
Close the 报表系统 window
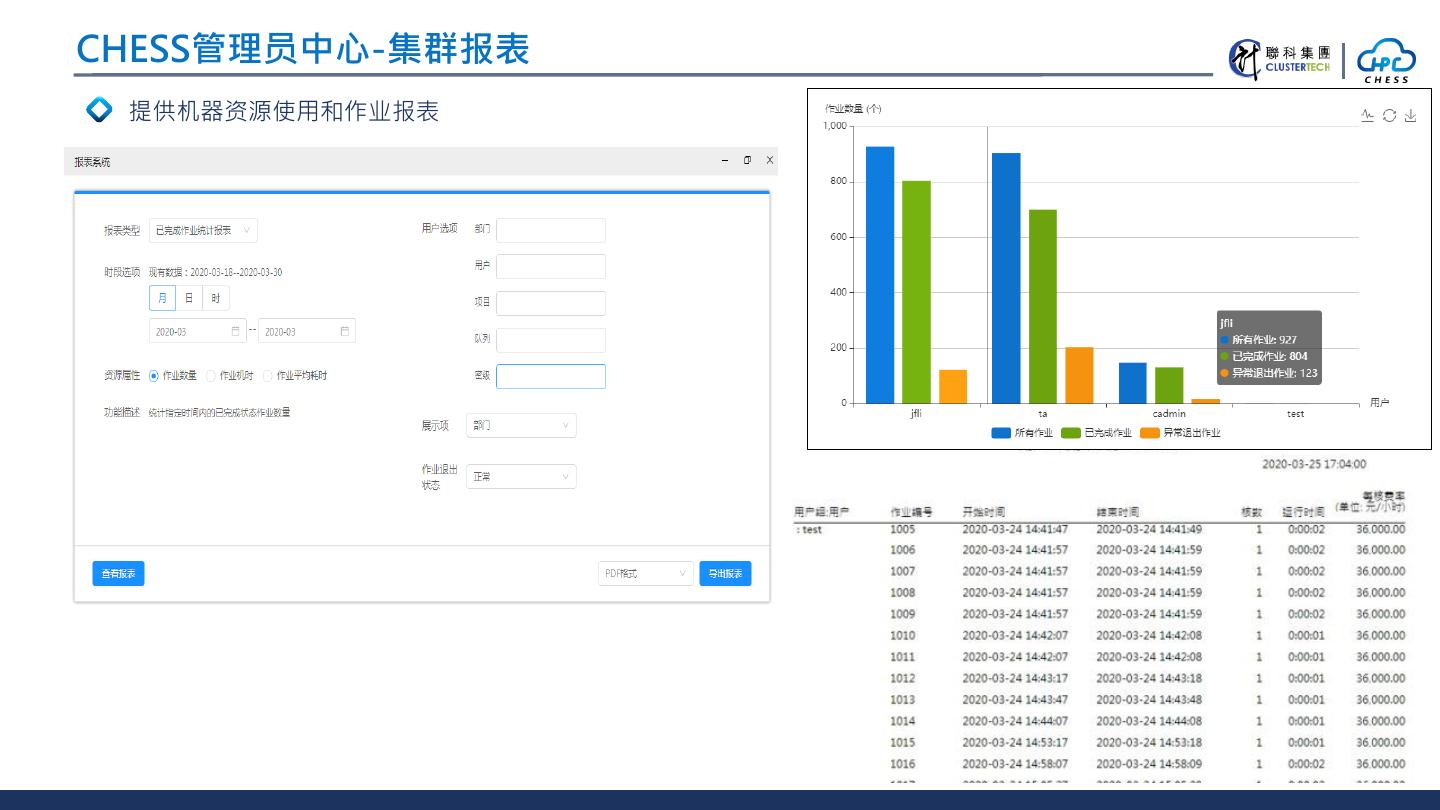[769, 160]
